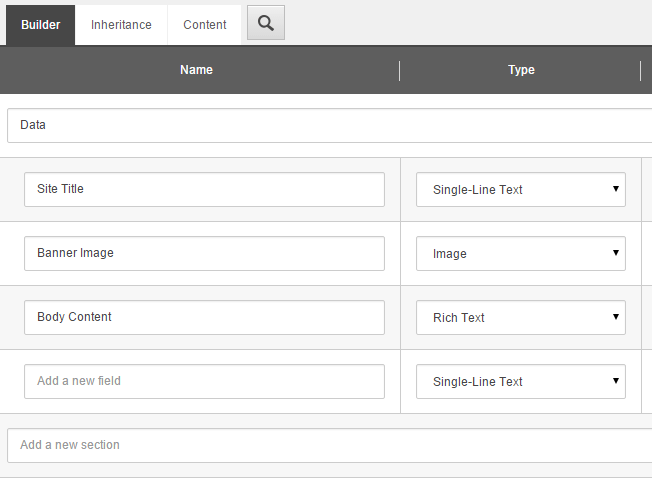
Task: Click the Add a new field input
Action: (204, 382)
